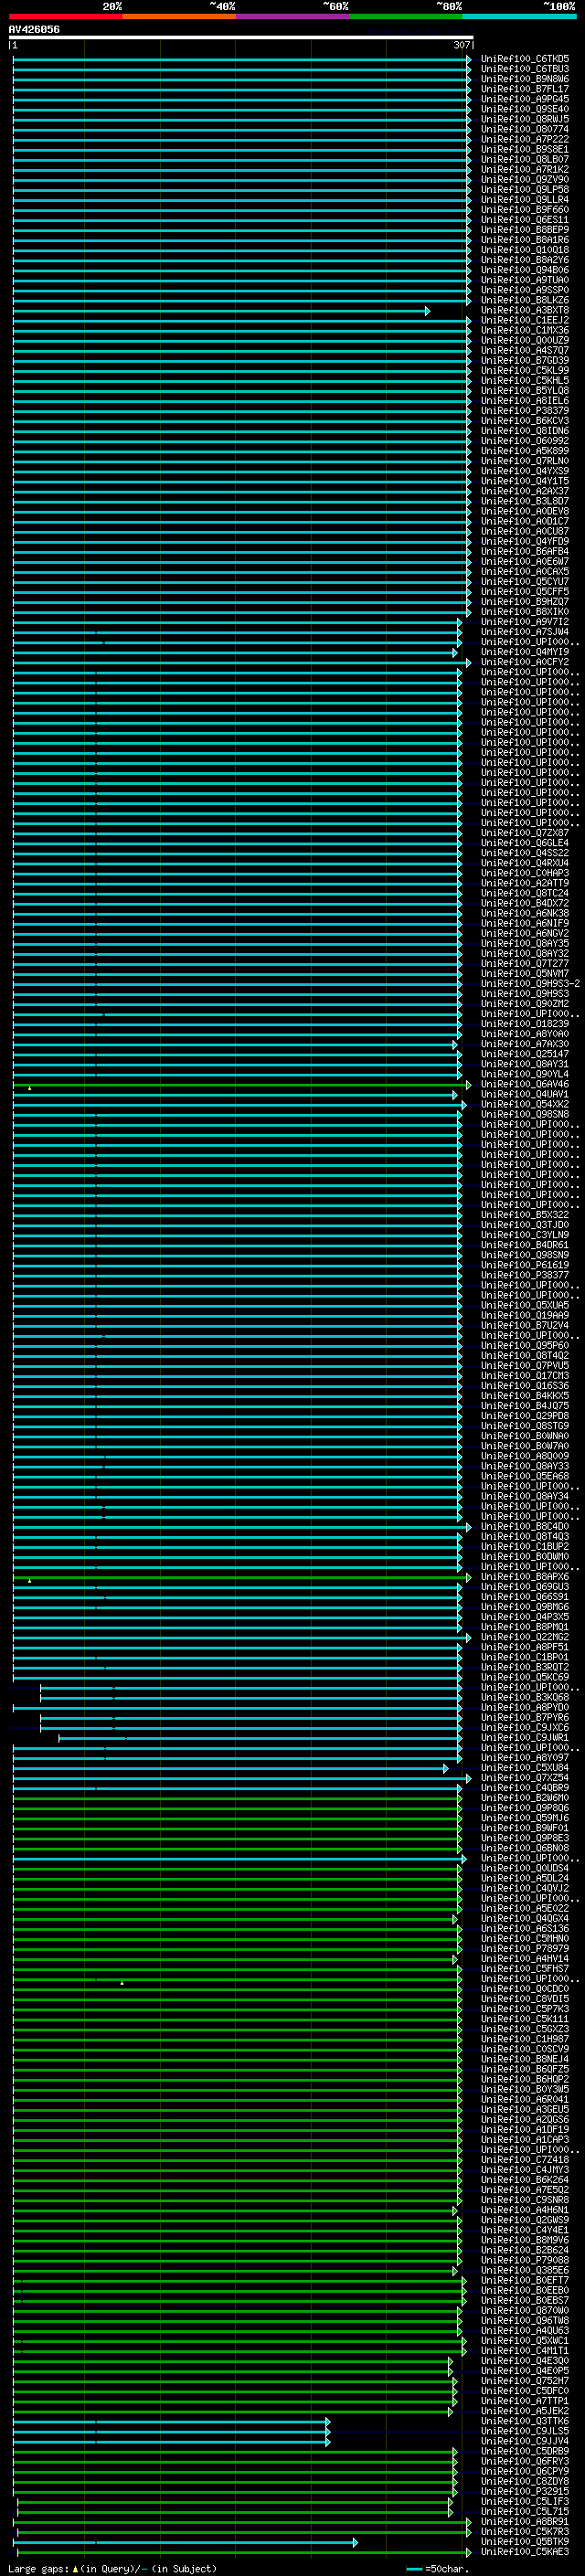Click the white query ruler bar
Viewport: 585px width, 2576px height.
coord(241,37)
